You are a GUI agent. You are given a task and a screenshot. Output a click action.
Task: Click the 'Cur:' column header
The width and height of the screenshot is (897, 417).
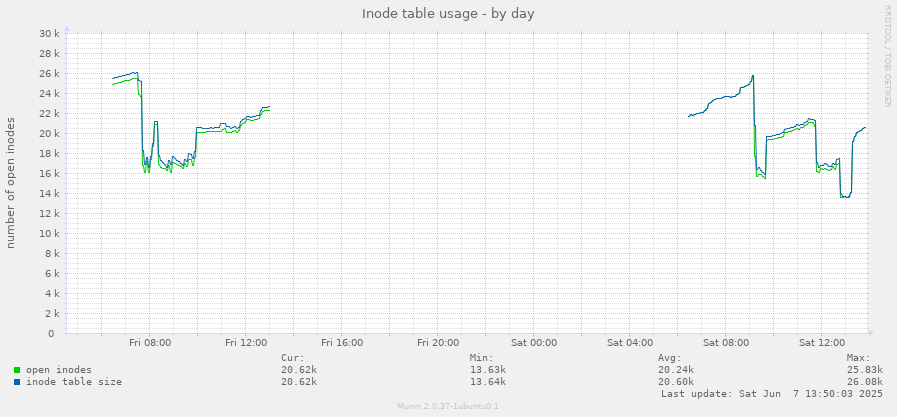click(x=293, y=358)
